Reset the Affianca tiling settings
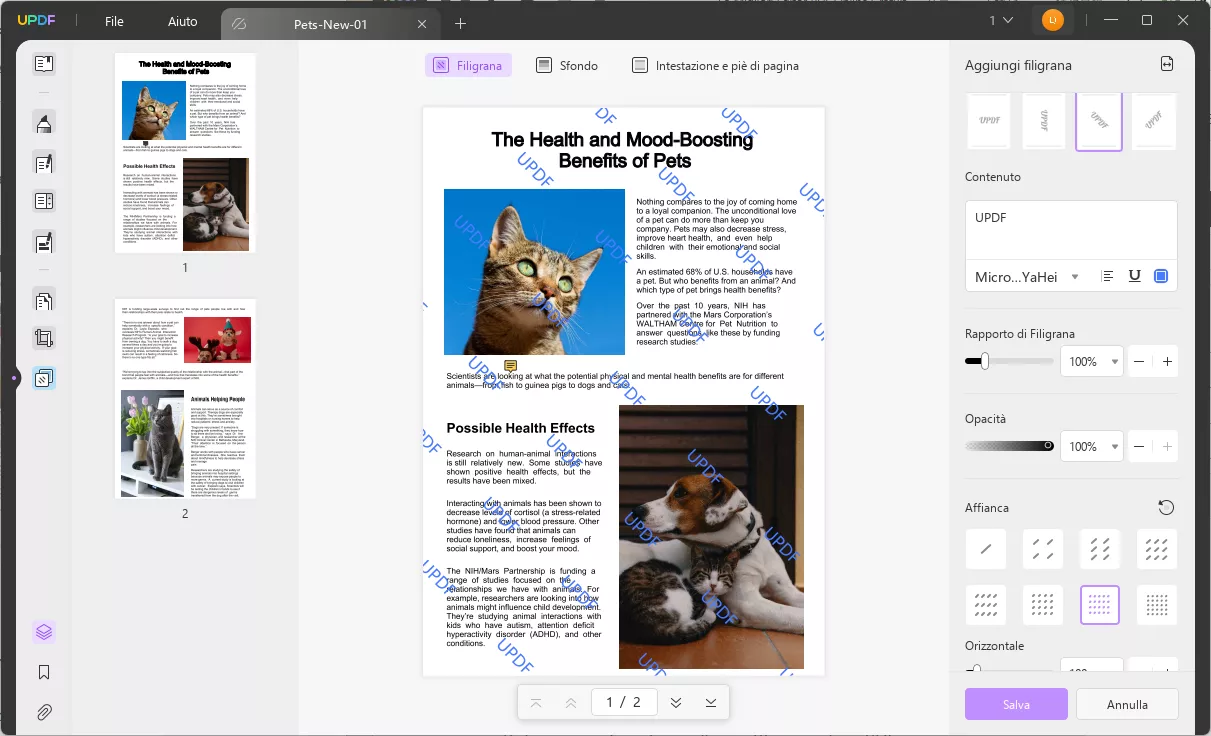Viewport: 1211px width, 736px height. click(1166, 507)
